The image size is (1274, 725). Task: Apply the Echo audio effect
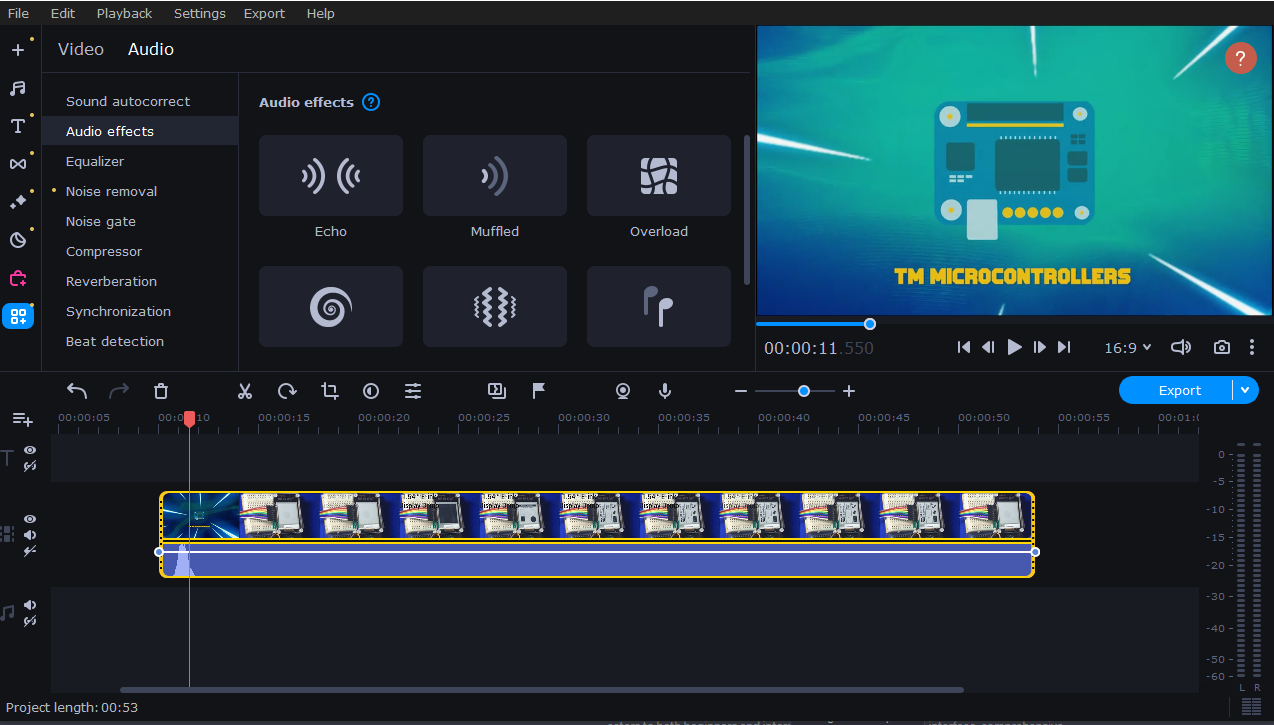[x=331, y=176]
